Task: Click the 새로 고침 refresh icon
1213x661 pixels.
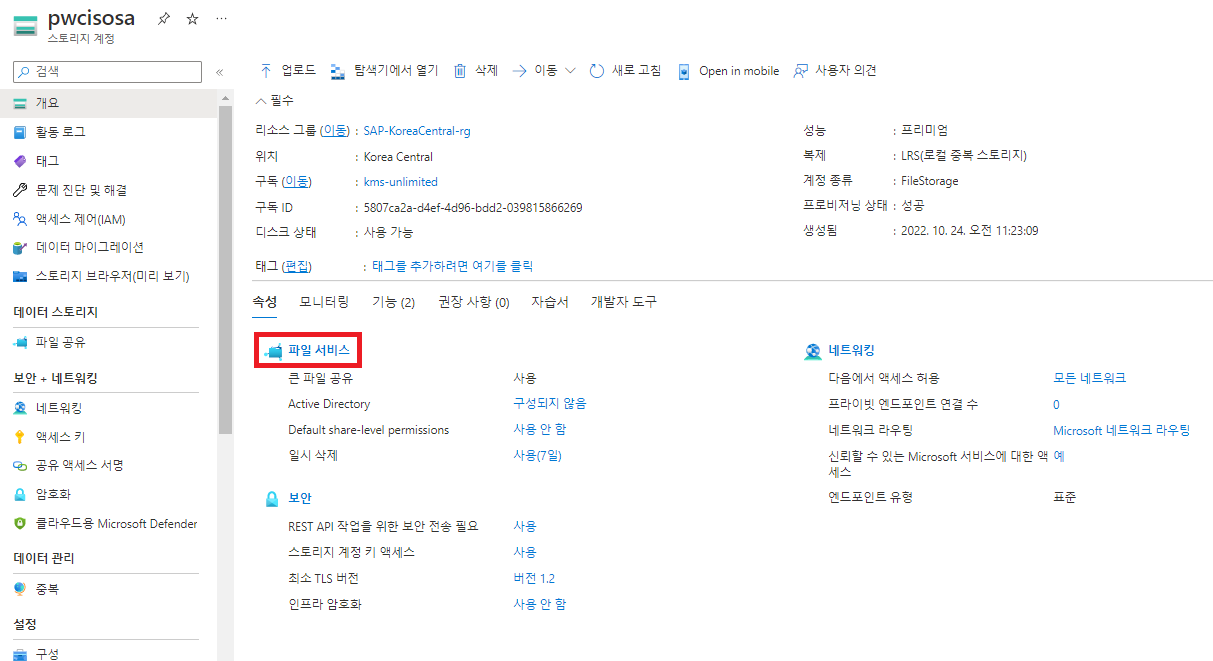Action: coord(597,71)
